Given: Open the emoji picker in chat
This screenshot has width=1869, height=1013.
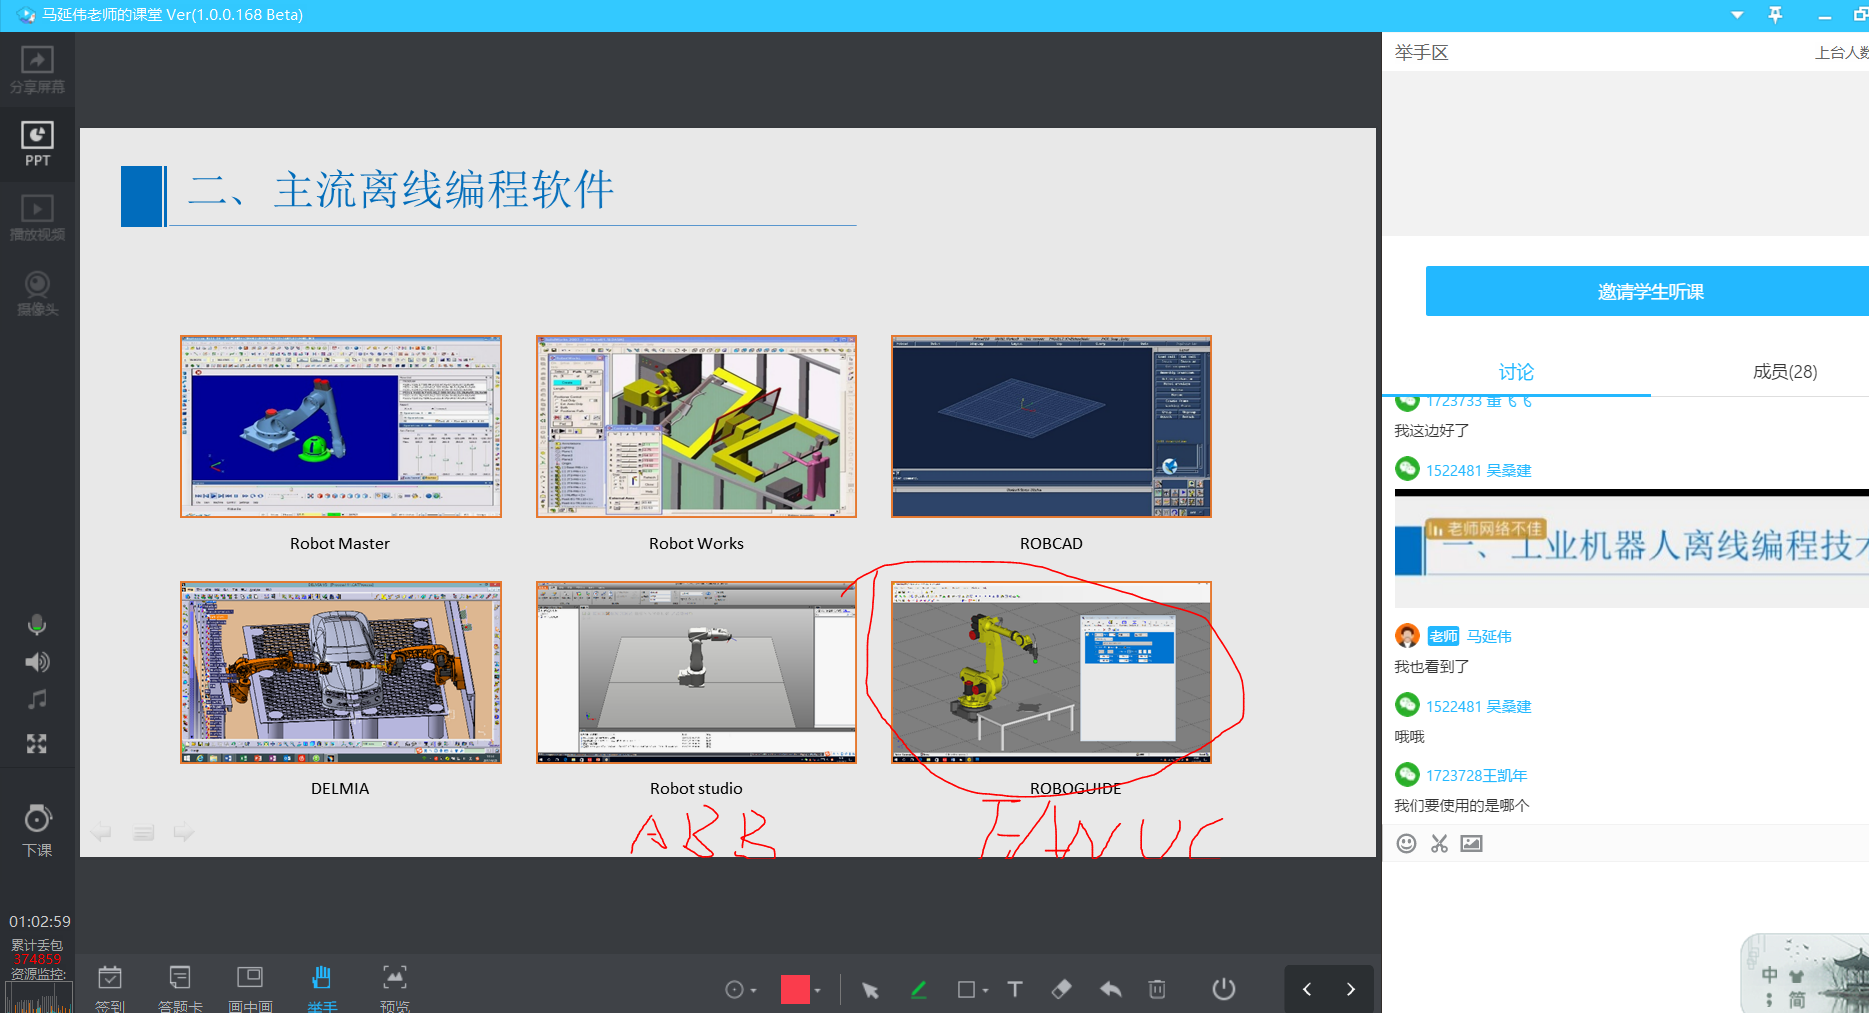Looking at the screenshot, I should tap(1406, 843).
